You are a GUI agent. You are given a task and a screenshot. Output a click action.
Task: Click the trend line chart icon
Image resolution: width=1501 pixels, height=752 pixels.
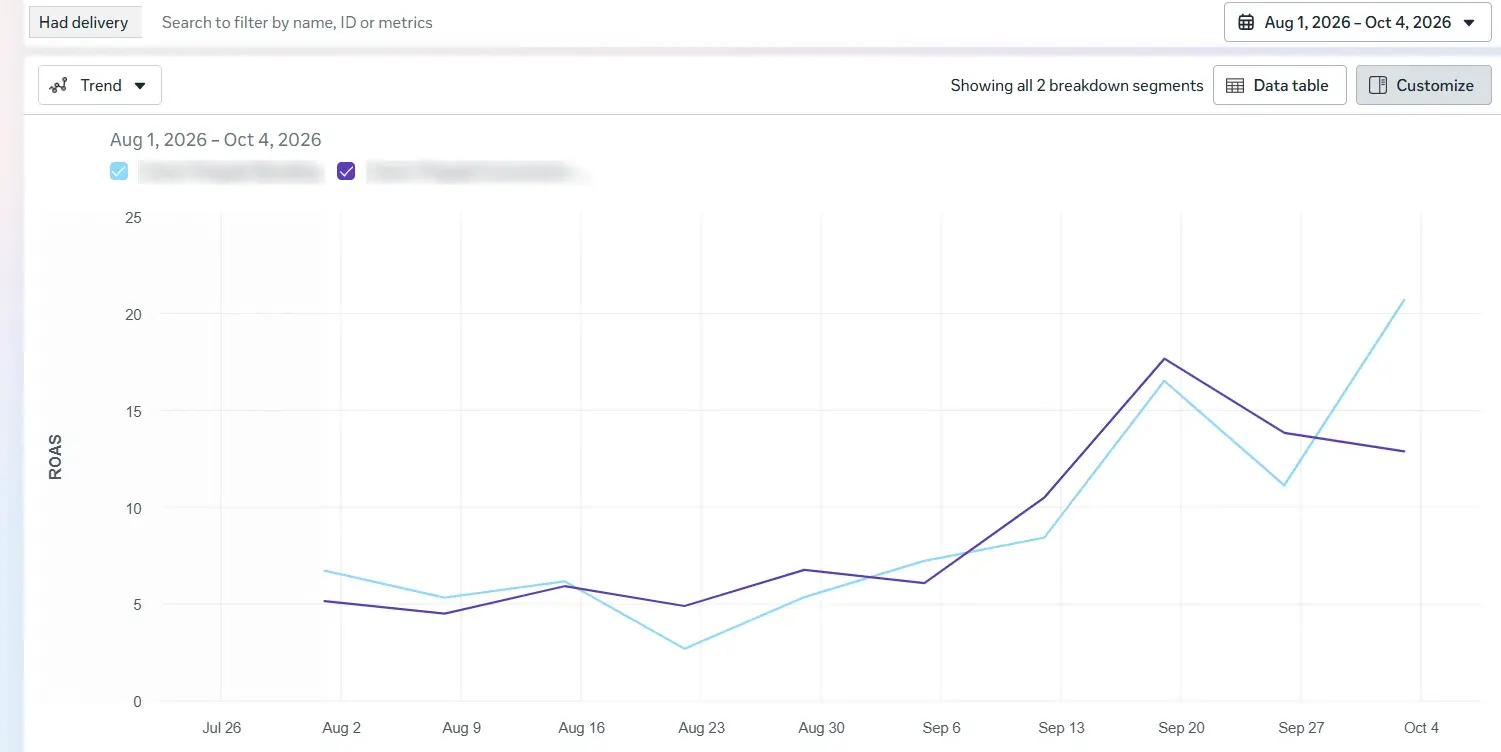(x=60, y=86)
